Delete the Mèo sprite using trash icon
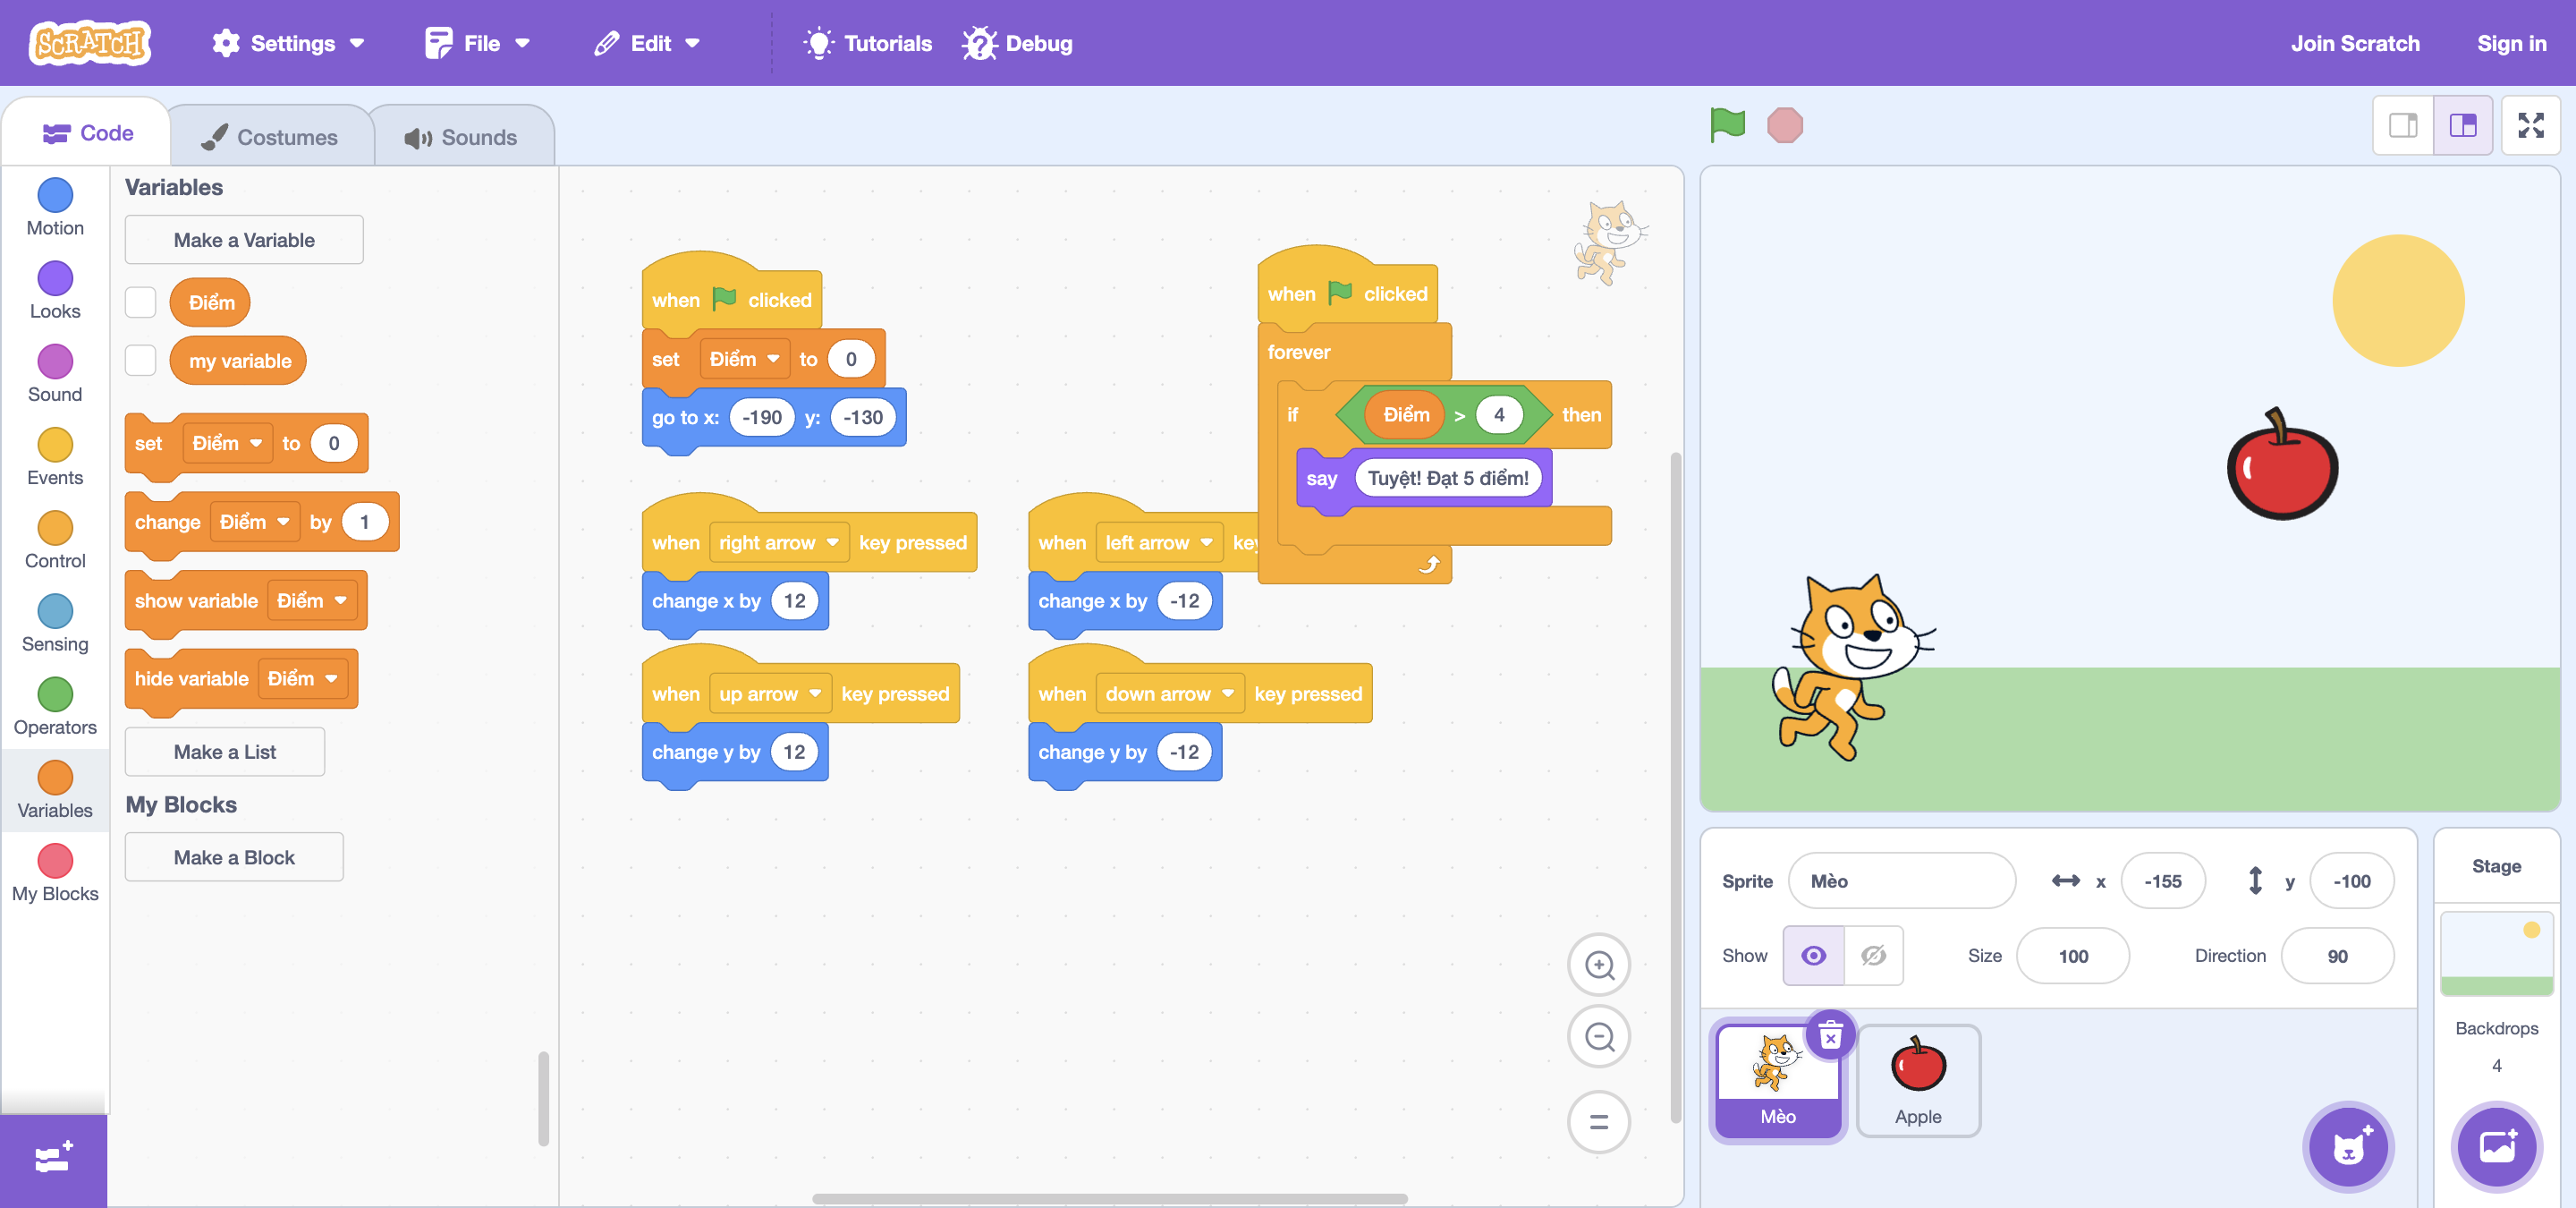 1830,1035
